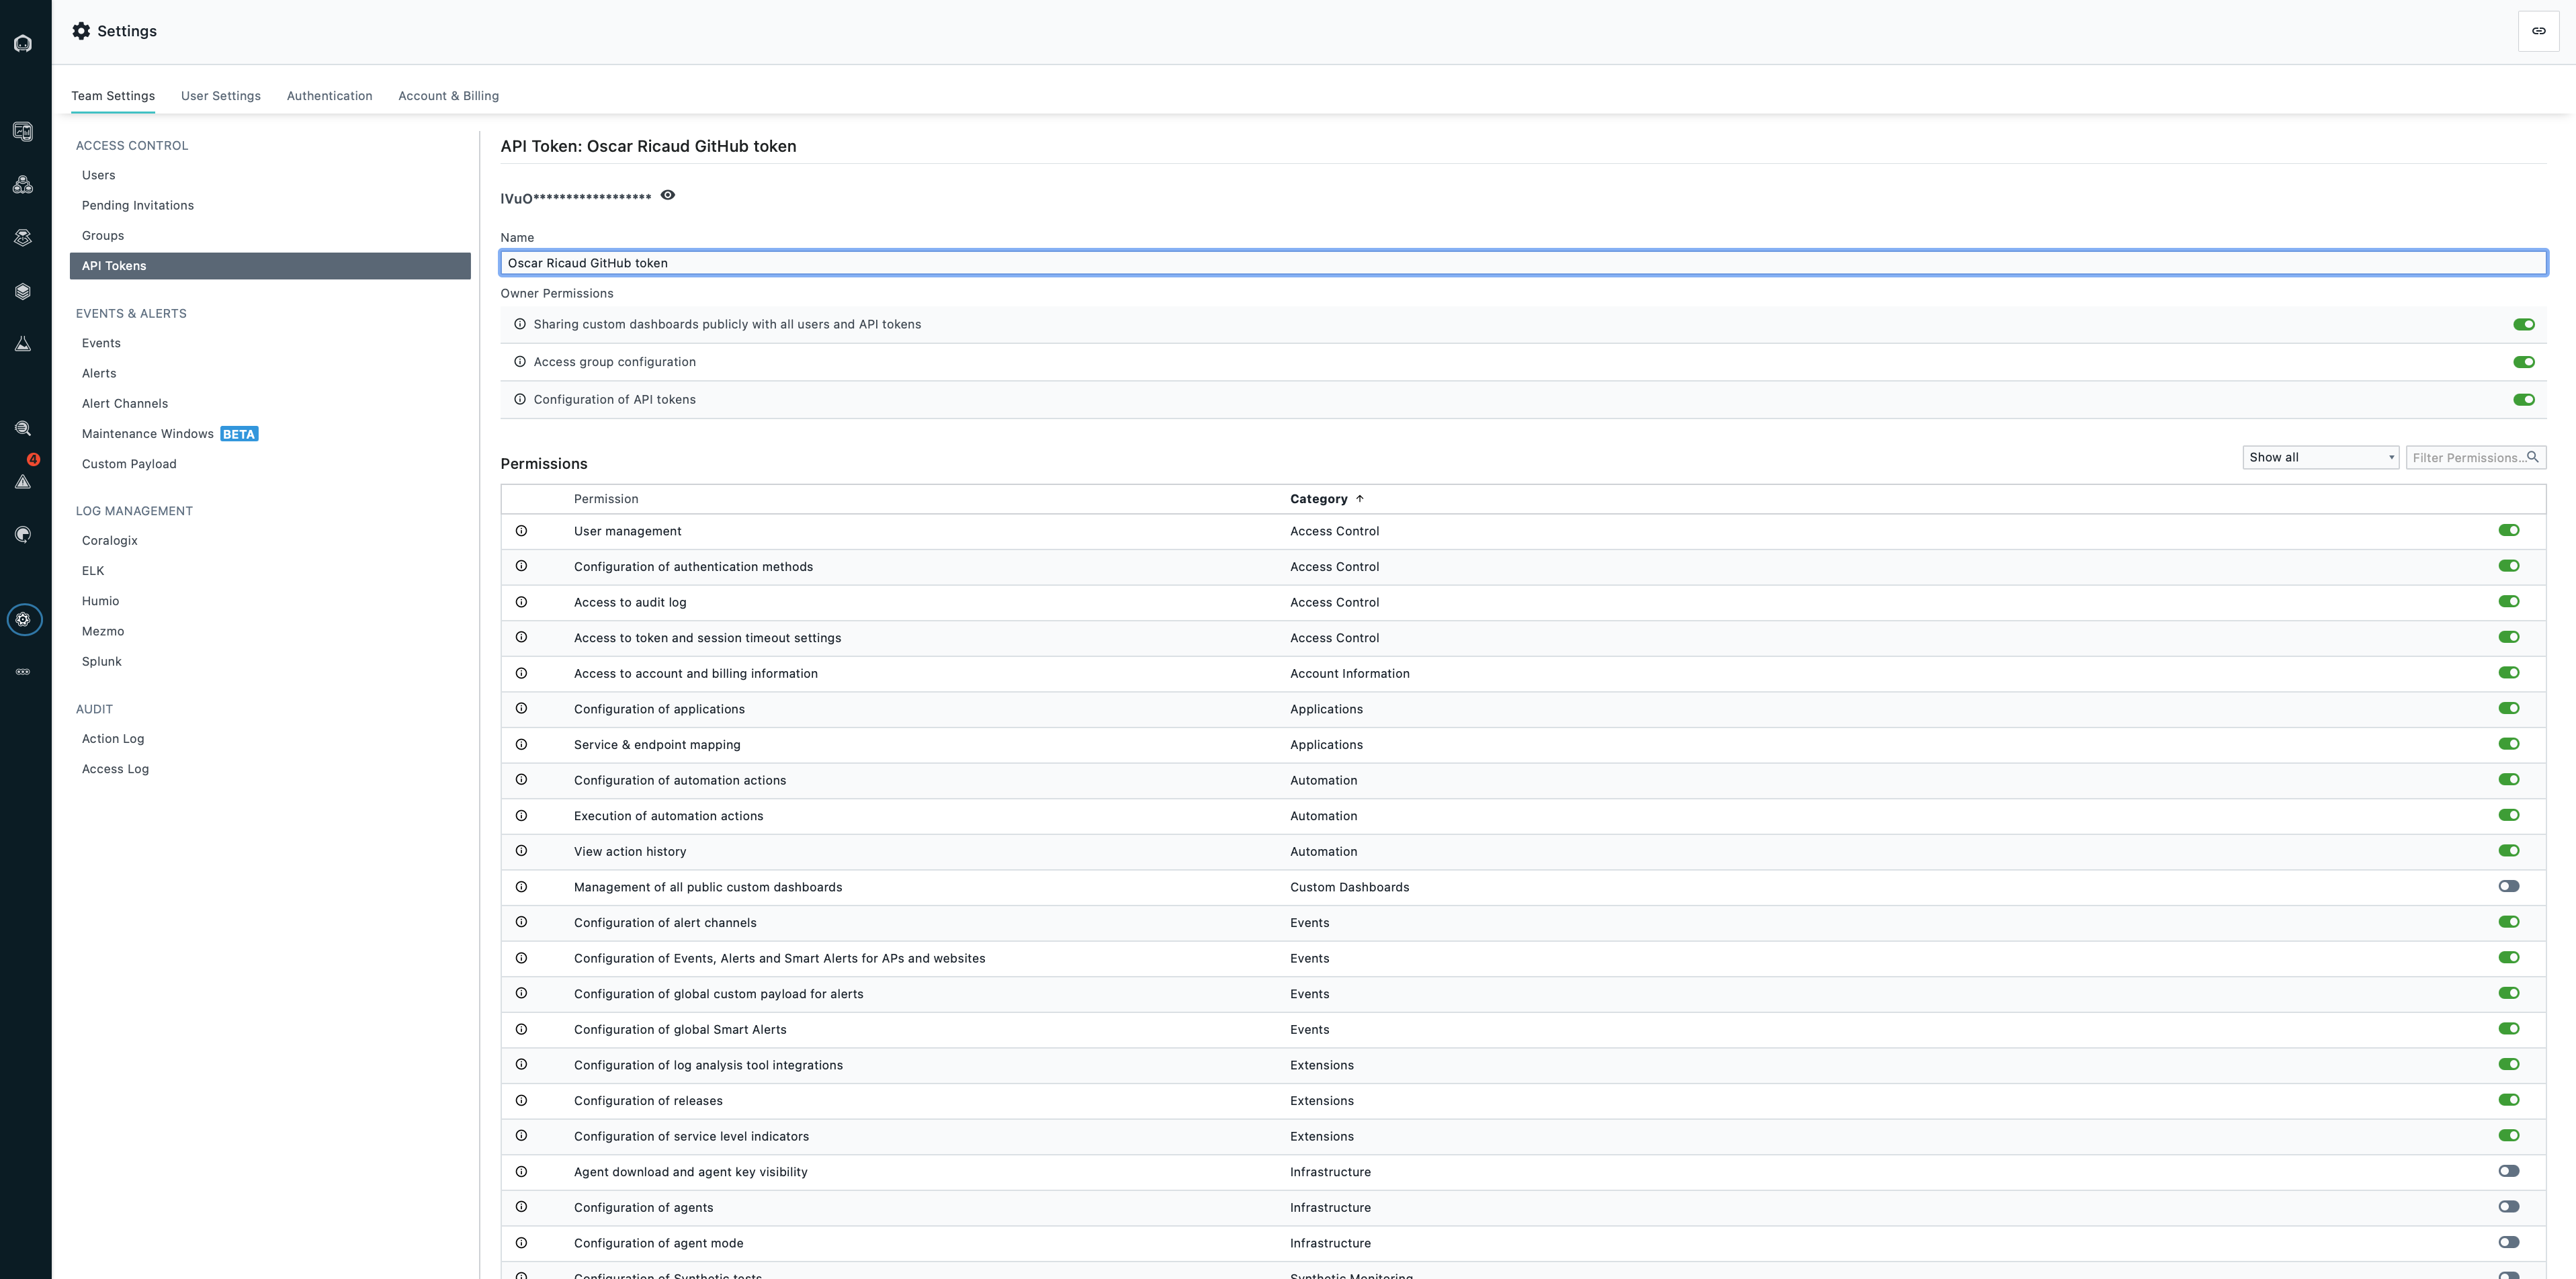Disable the User management permission toggle
Viewport: 2576px width, 1279px height.
pyautogui.click(x=2508, y=530)
